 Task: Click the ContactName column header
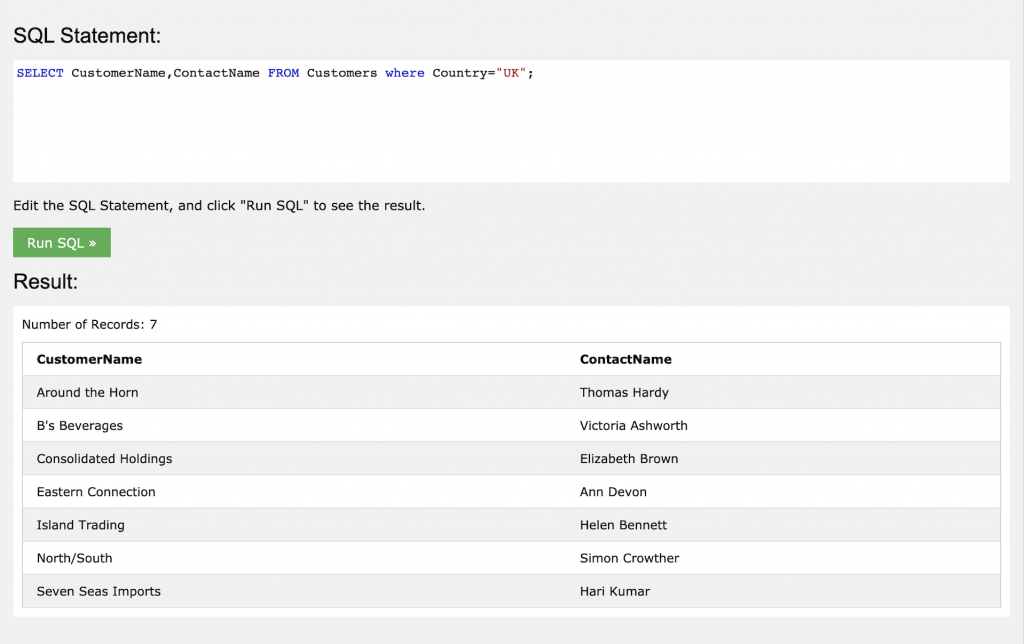point(626,359)
